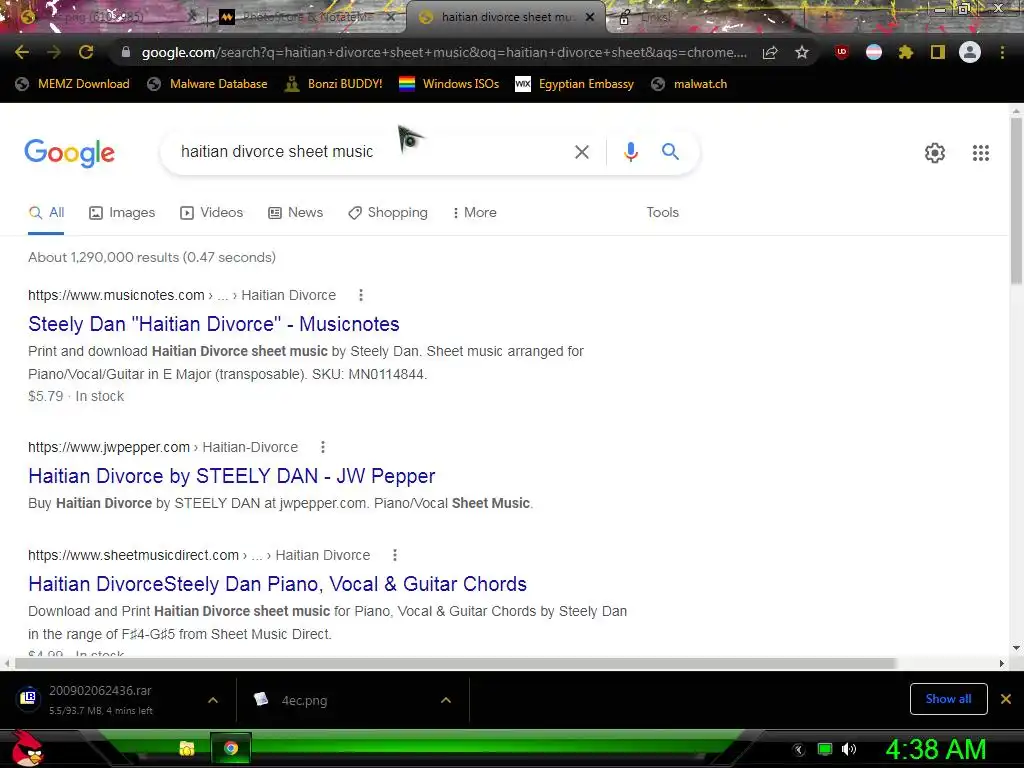Open the new tab plus button
Screen dimensions: 1024x768
click(827, 17)
